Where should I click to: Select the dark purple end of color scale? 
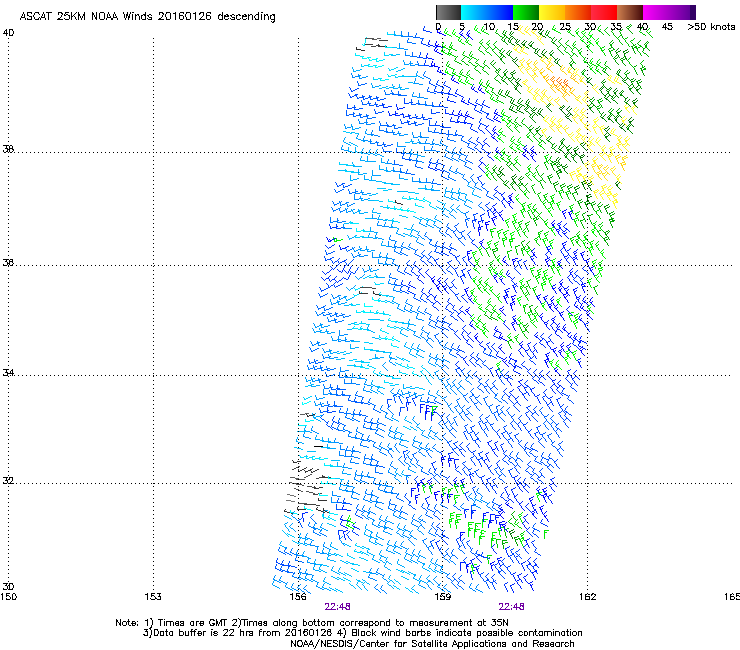point(693,12)
